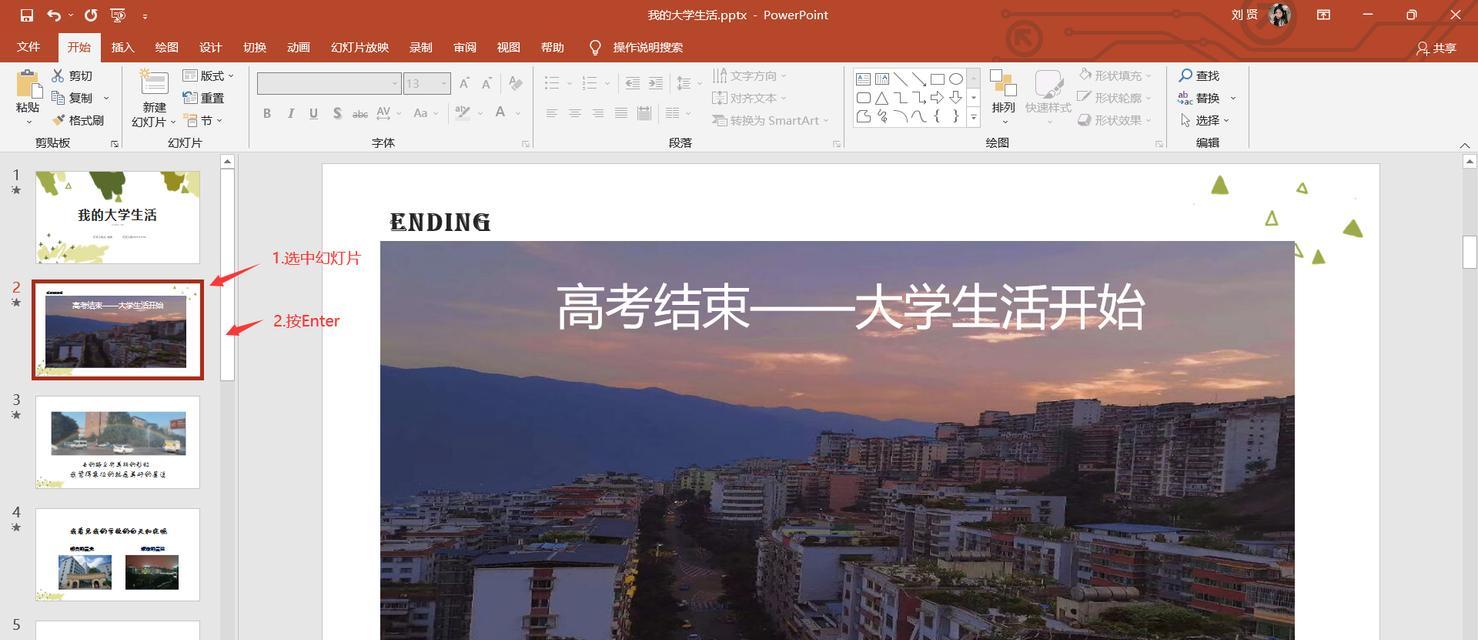Open the Select (选择) dropdown
1478x640 pixels.
pyautogui.click(x=1204, y=120)
